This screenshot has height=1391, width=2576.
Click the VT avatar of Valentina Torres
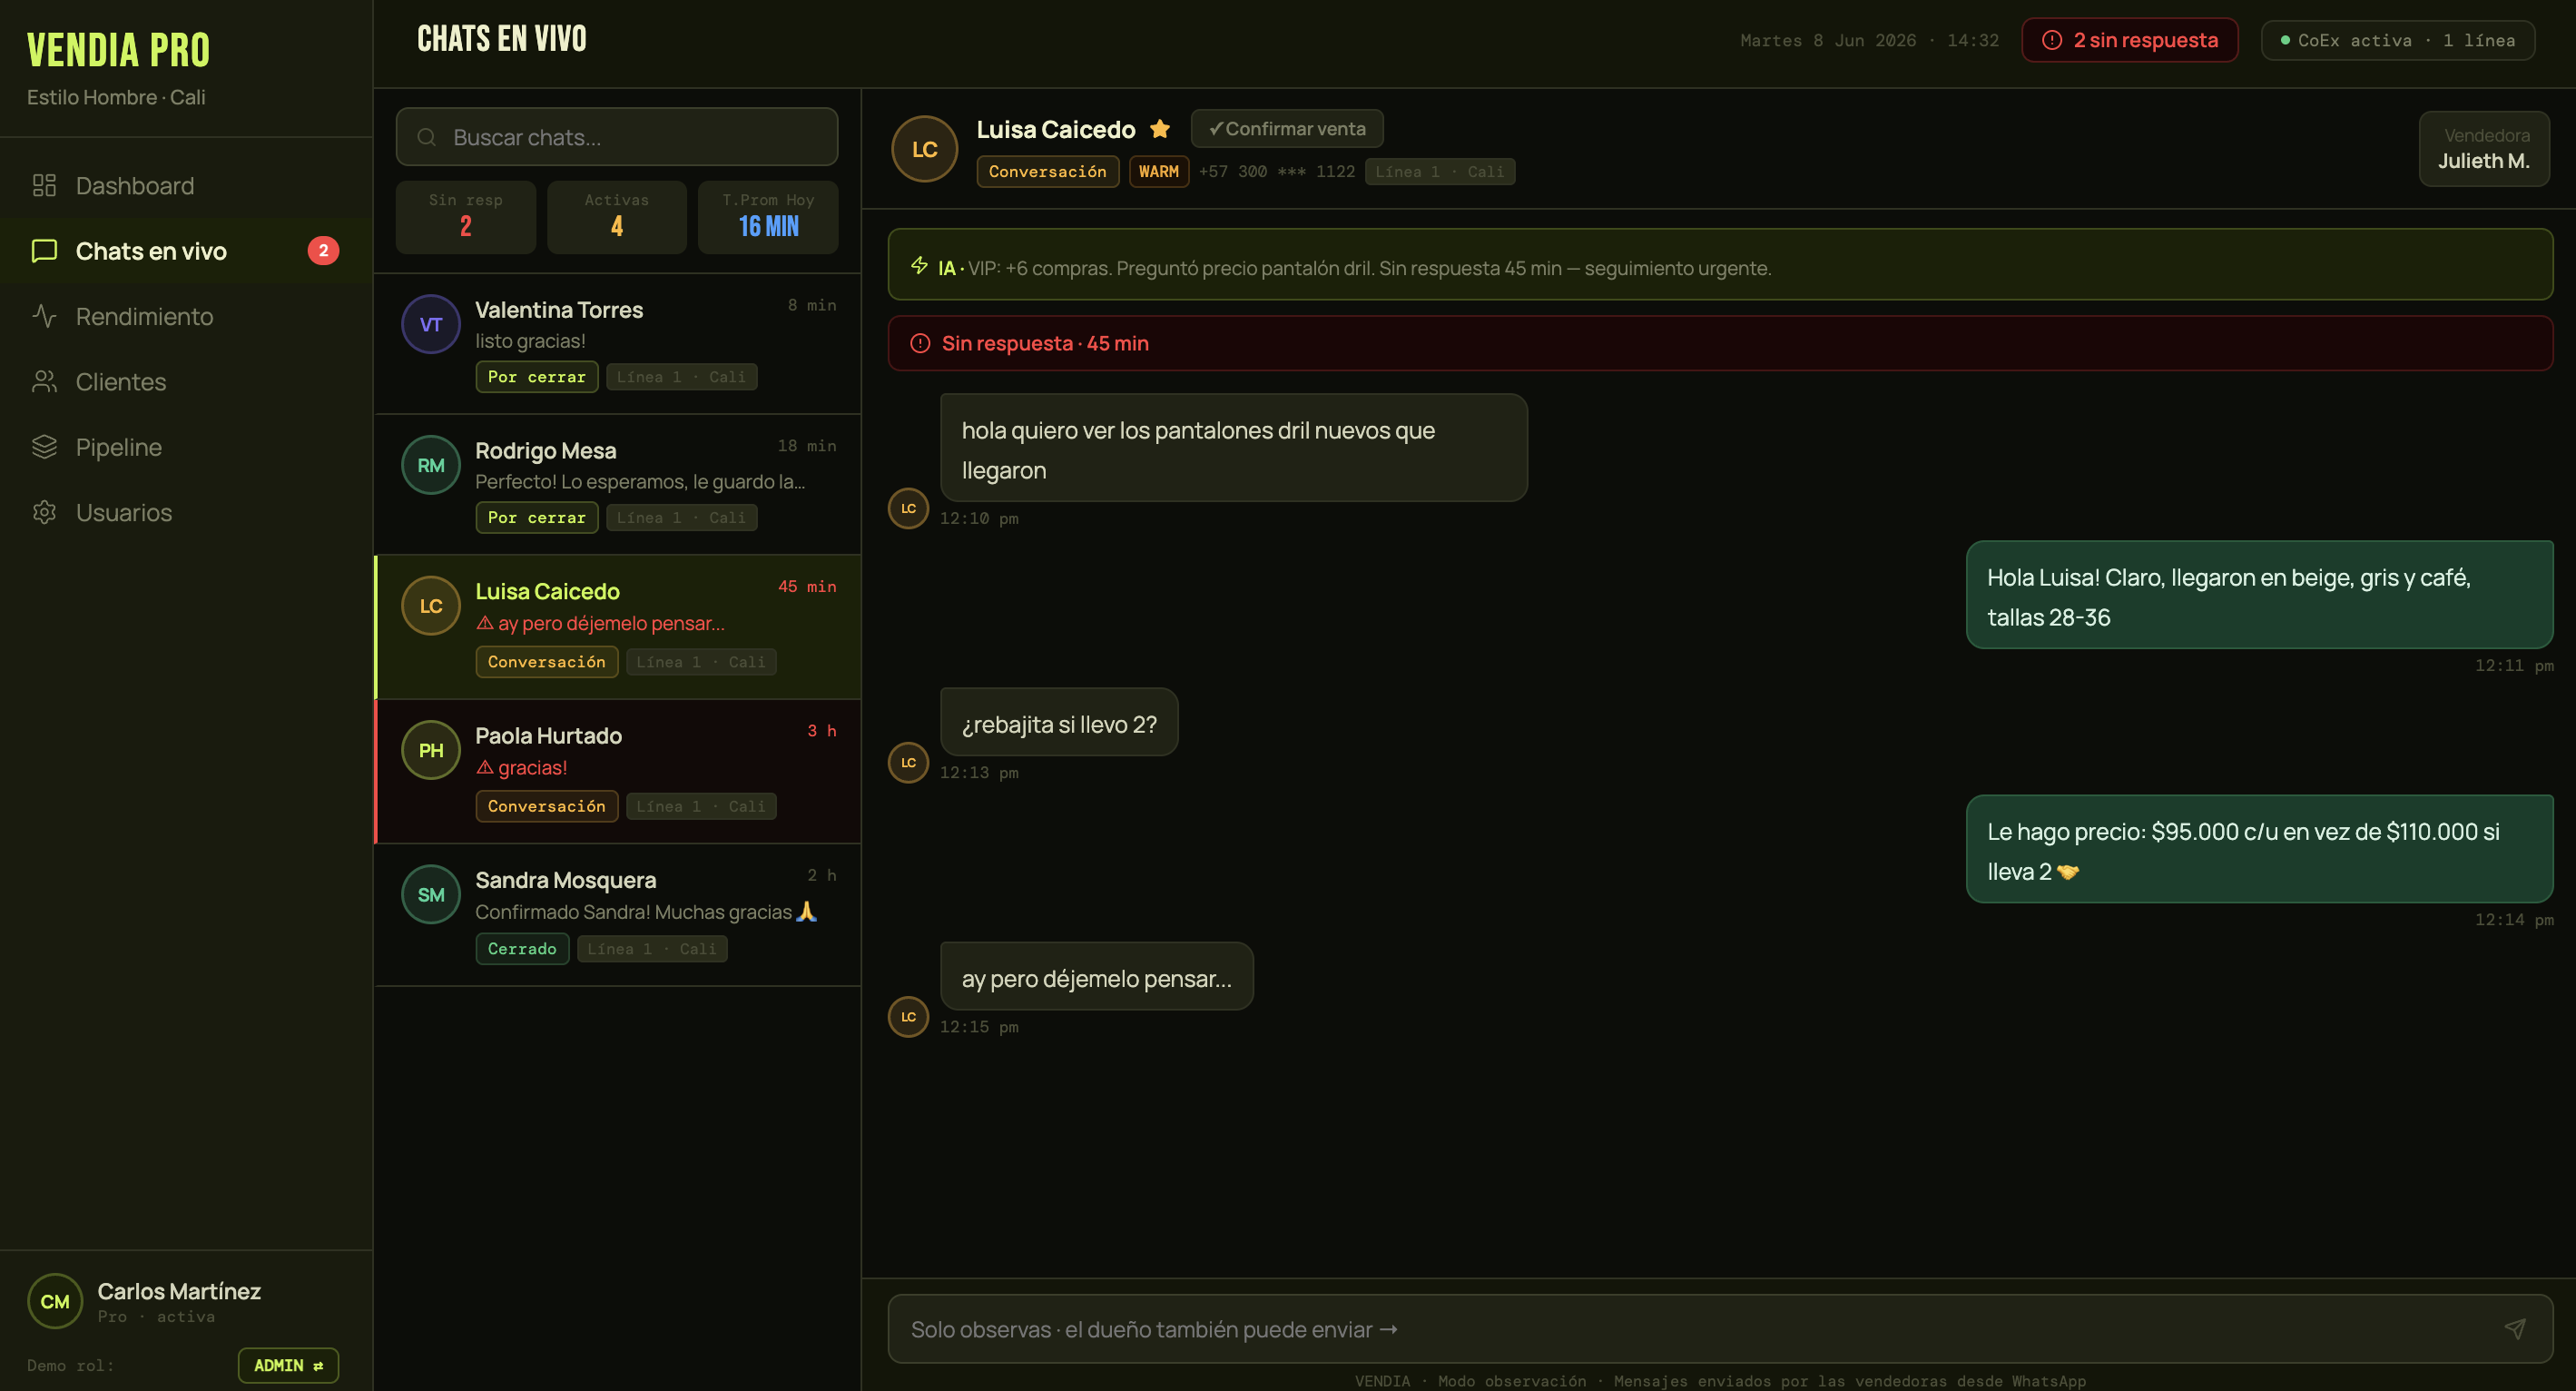pyautogui.click(x=431, y=324)
